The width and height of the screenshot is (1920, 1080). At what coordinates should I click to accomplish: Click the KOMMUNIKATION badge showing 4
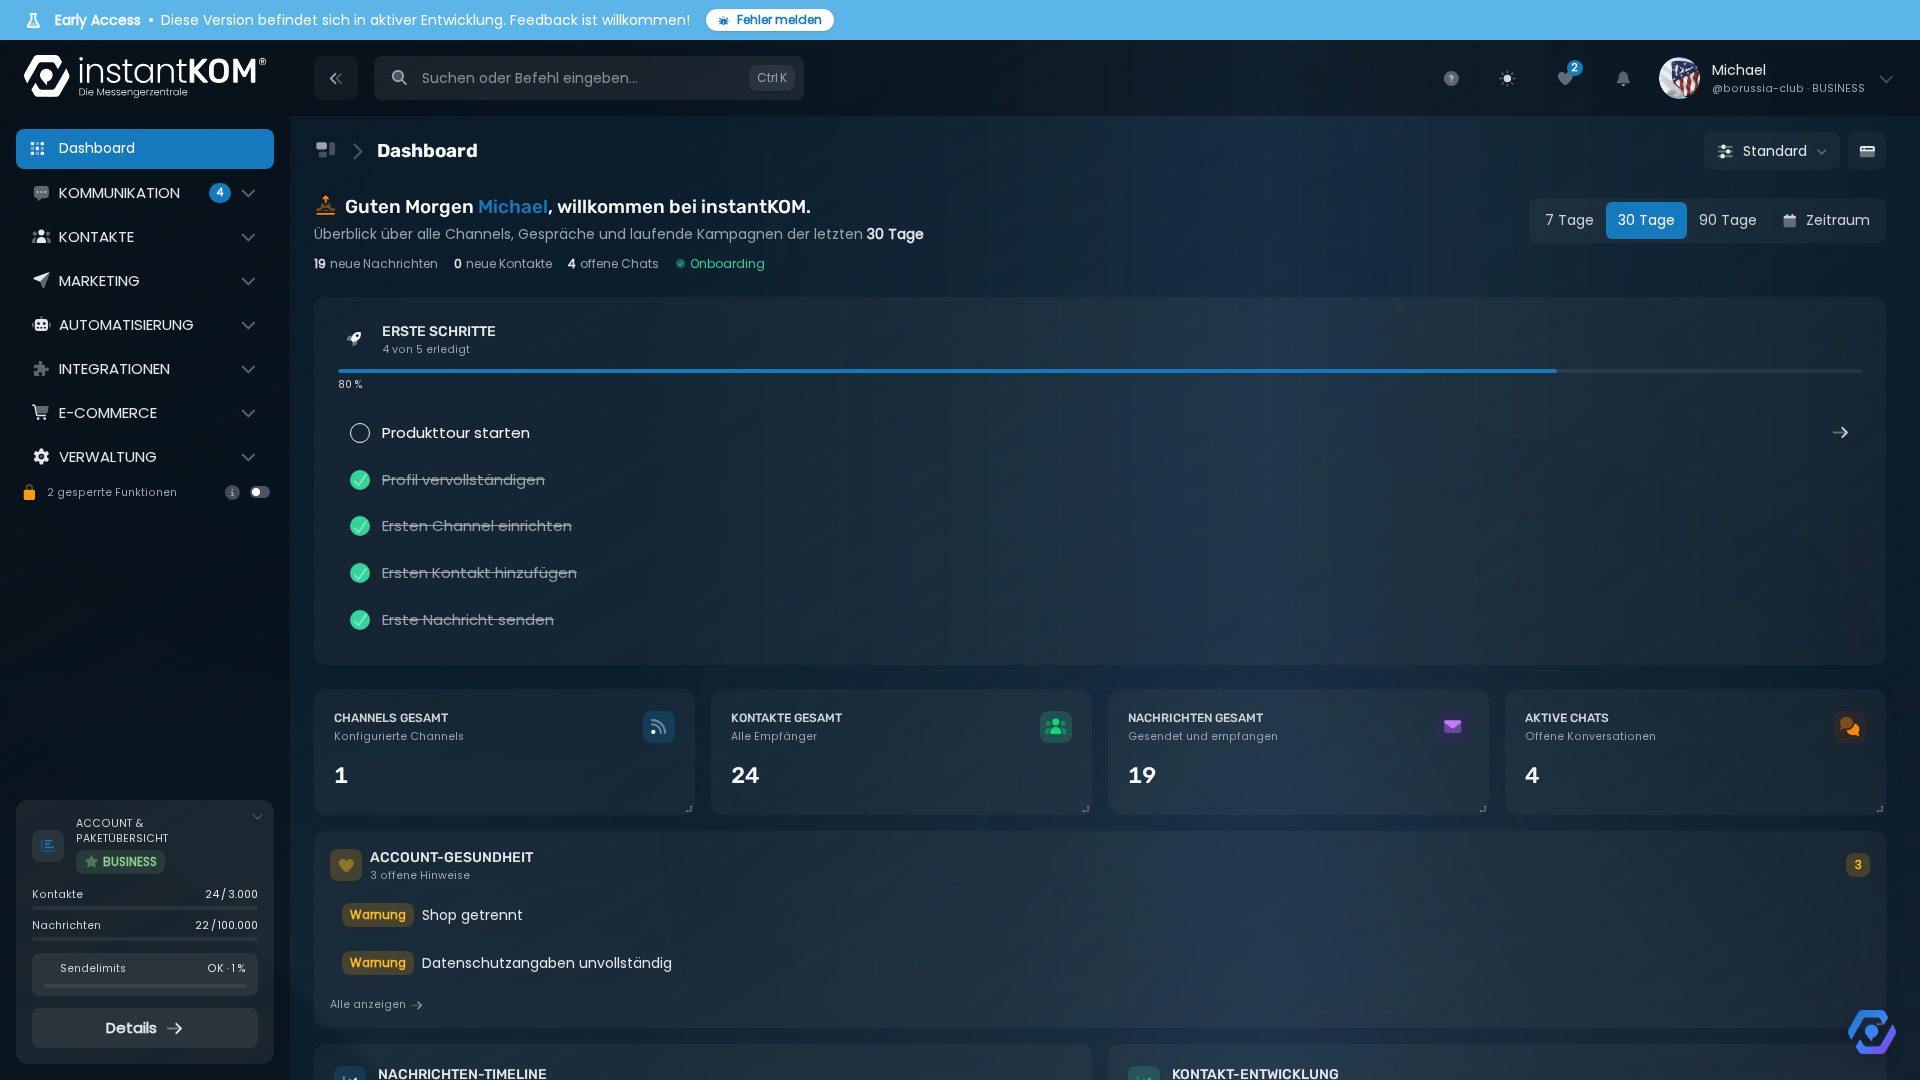[x=220, y=193]
